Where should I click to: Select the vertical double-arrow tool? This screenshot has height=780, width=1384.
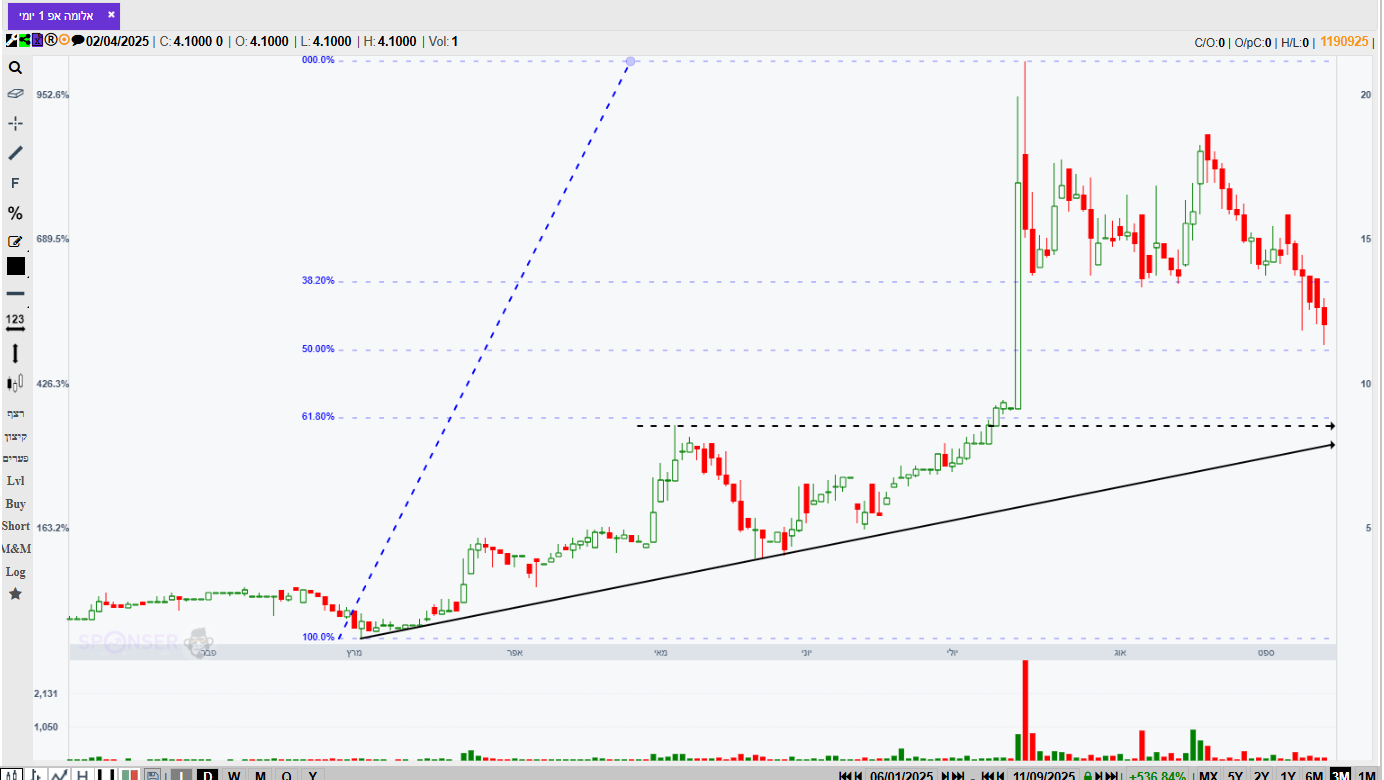15,353
